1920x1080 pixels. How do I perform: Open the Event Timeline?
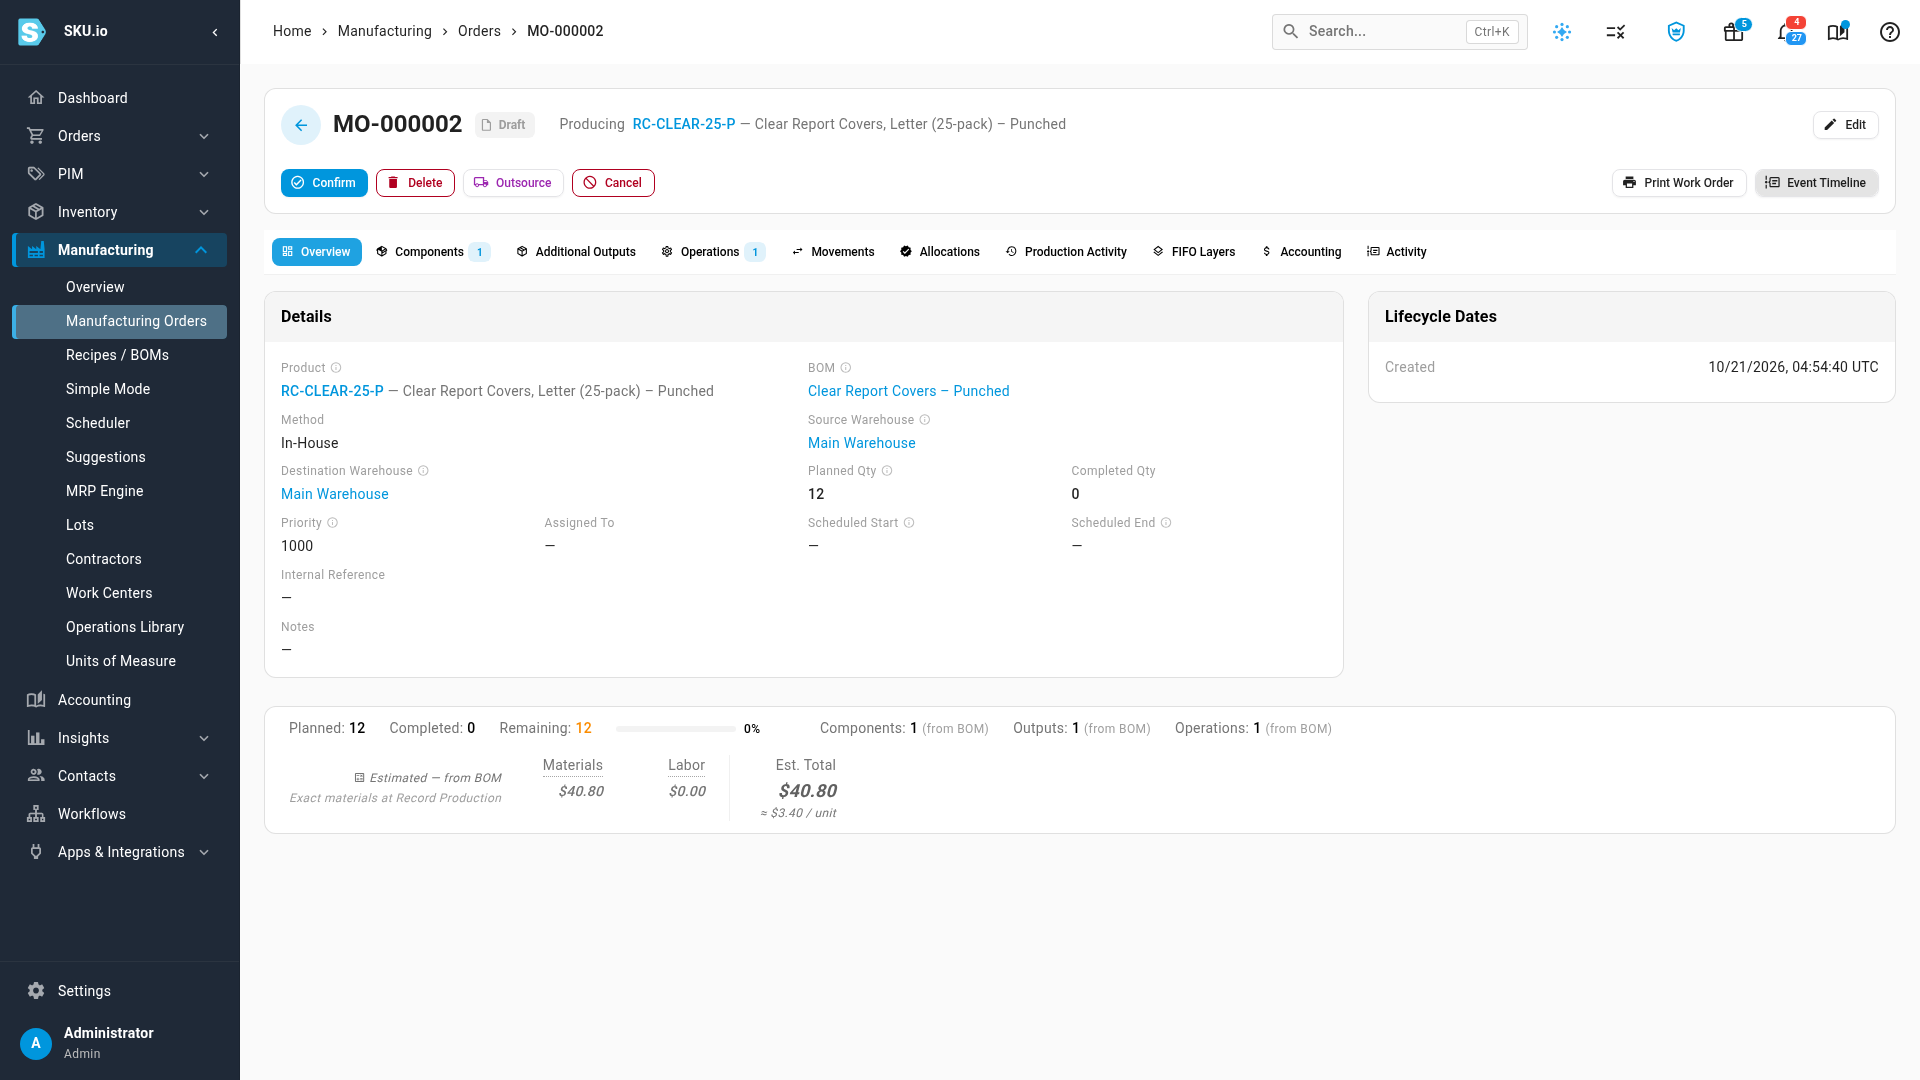pos(1816,183)
